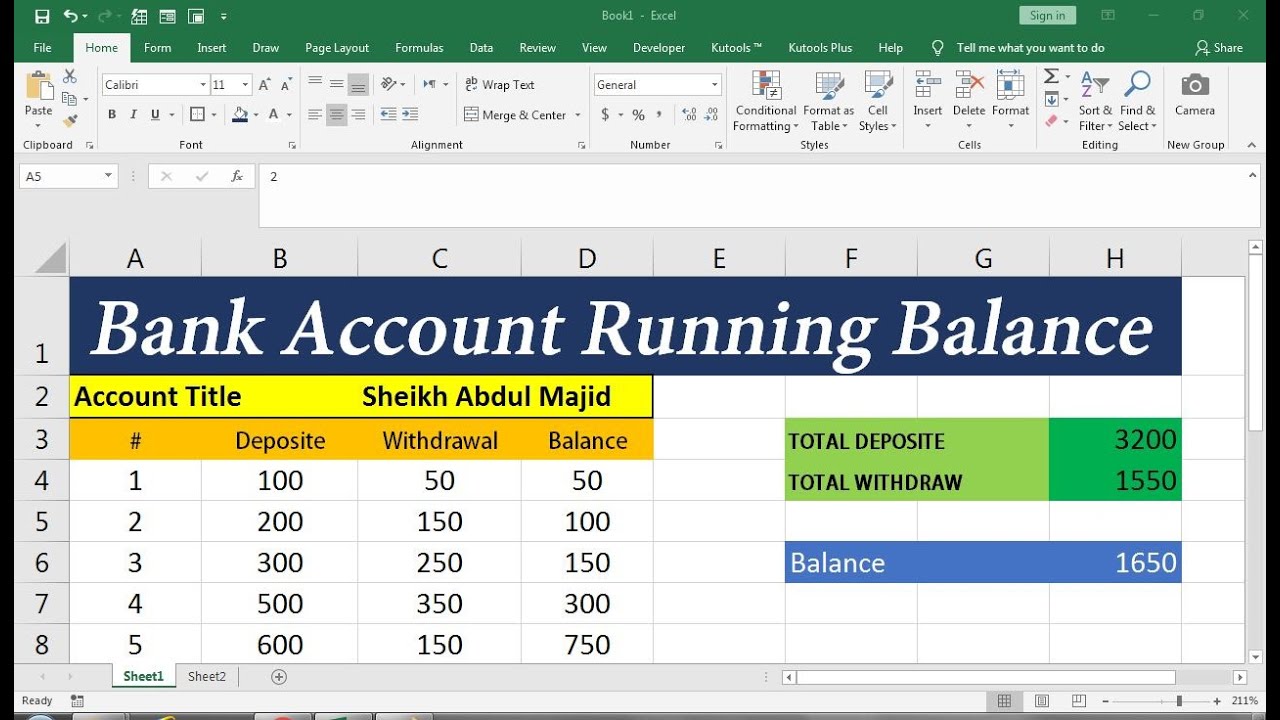Decrease decimal places
Screen dimensions: 1280x720
(x=710, y=115)
